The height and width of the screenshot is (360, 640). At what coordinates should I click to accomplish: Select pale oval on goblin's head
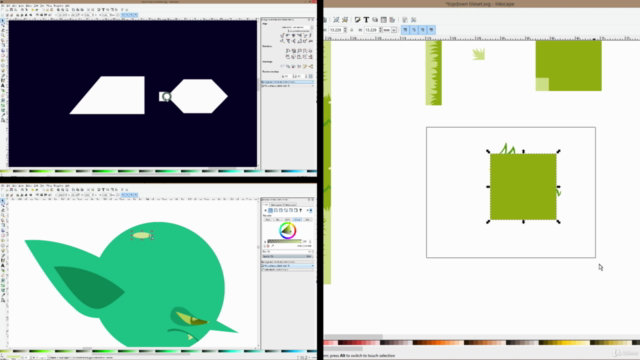tap(142, 235)
